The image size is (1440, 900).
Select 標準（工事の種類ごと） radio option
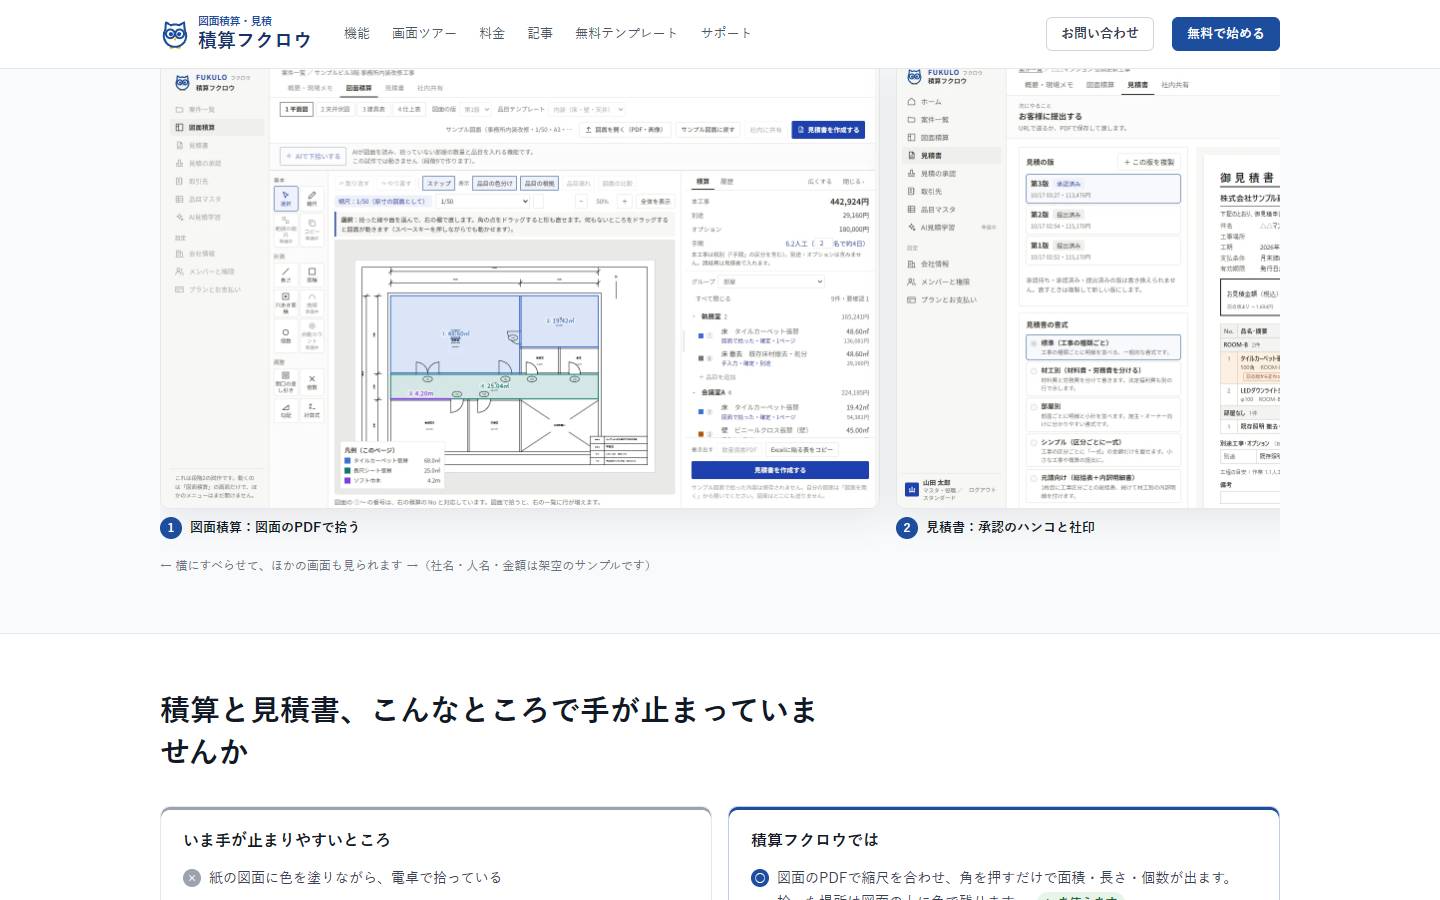click(x=1033, y=344)
